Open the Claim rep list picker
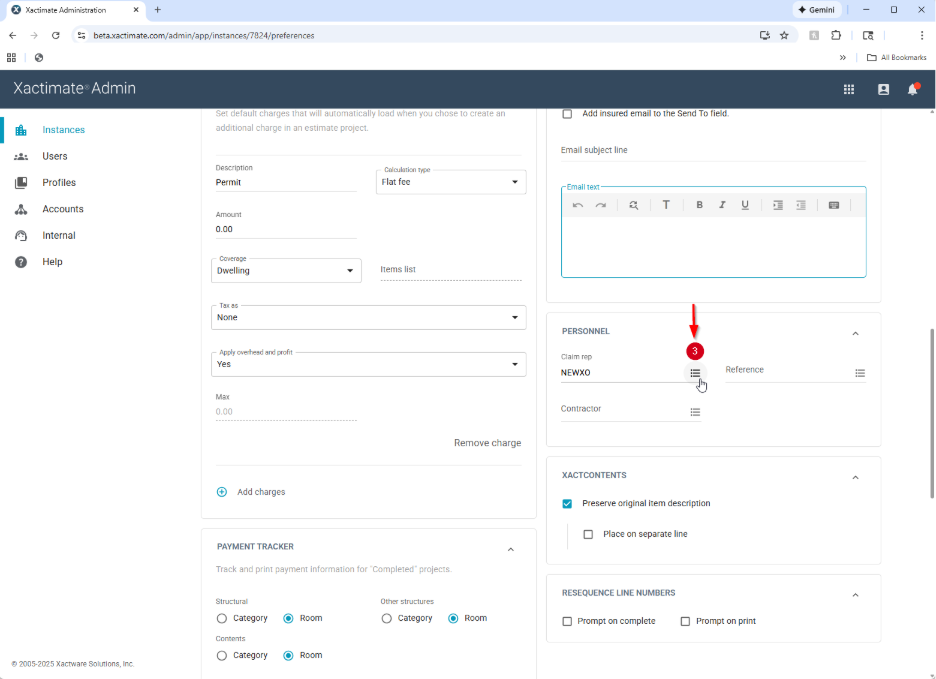Screen dimensions: 936x679 (695, 373)
